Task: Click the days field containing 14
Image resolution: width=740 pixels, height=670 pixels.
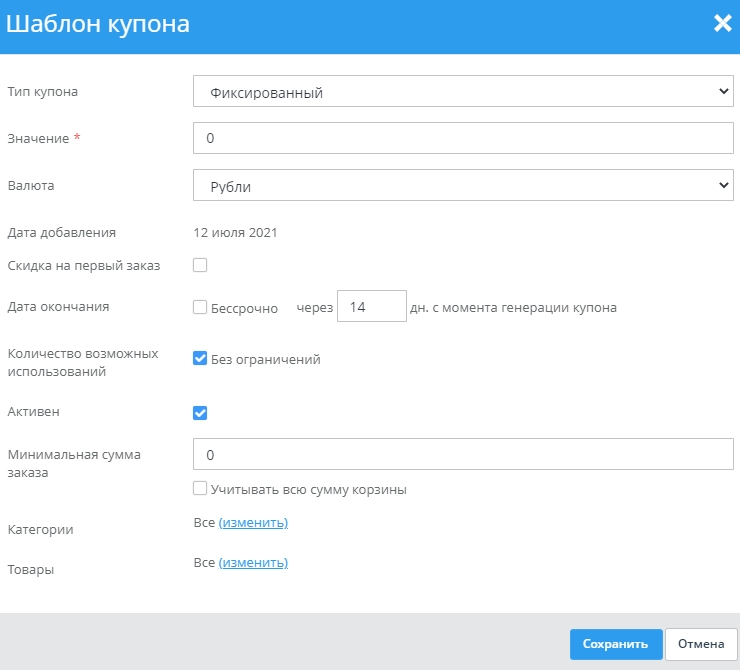Action: (372, 306)
